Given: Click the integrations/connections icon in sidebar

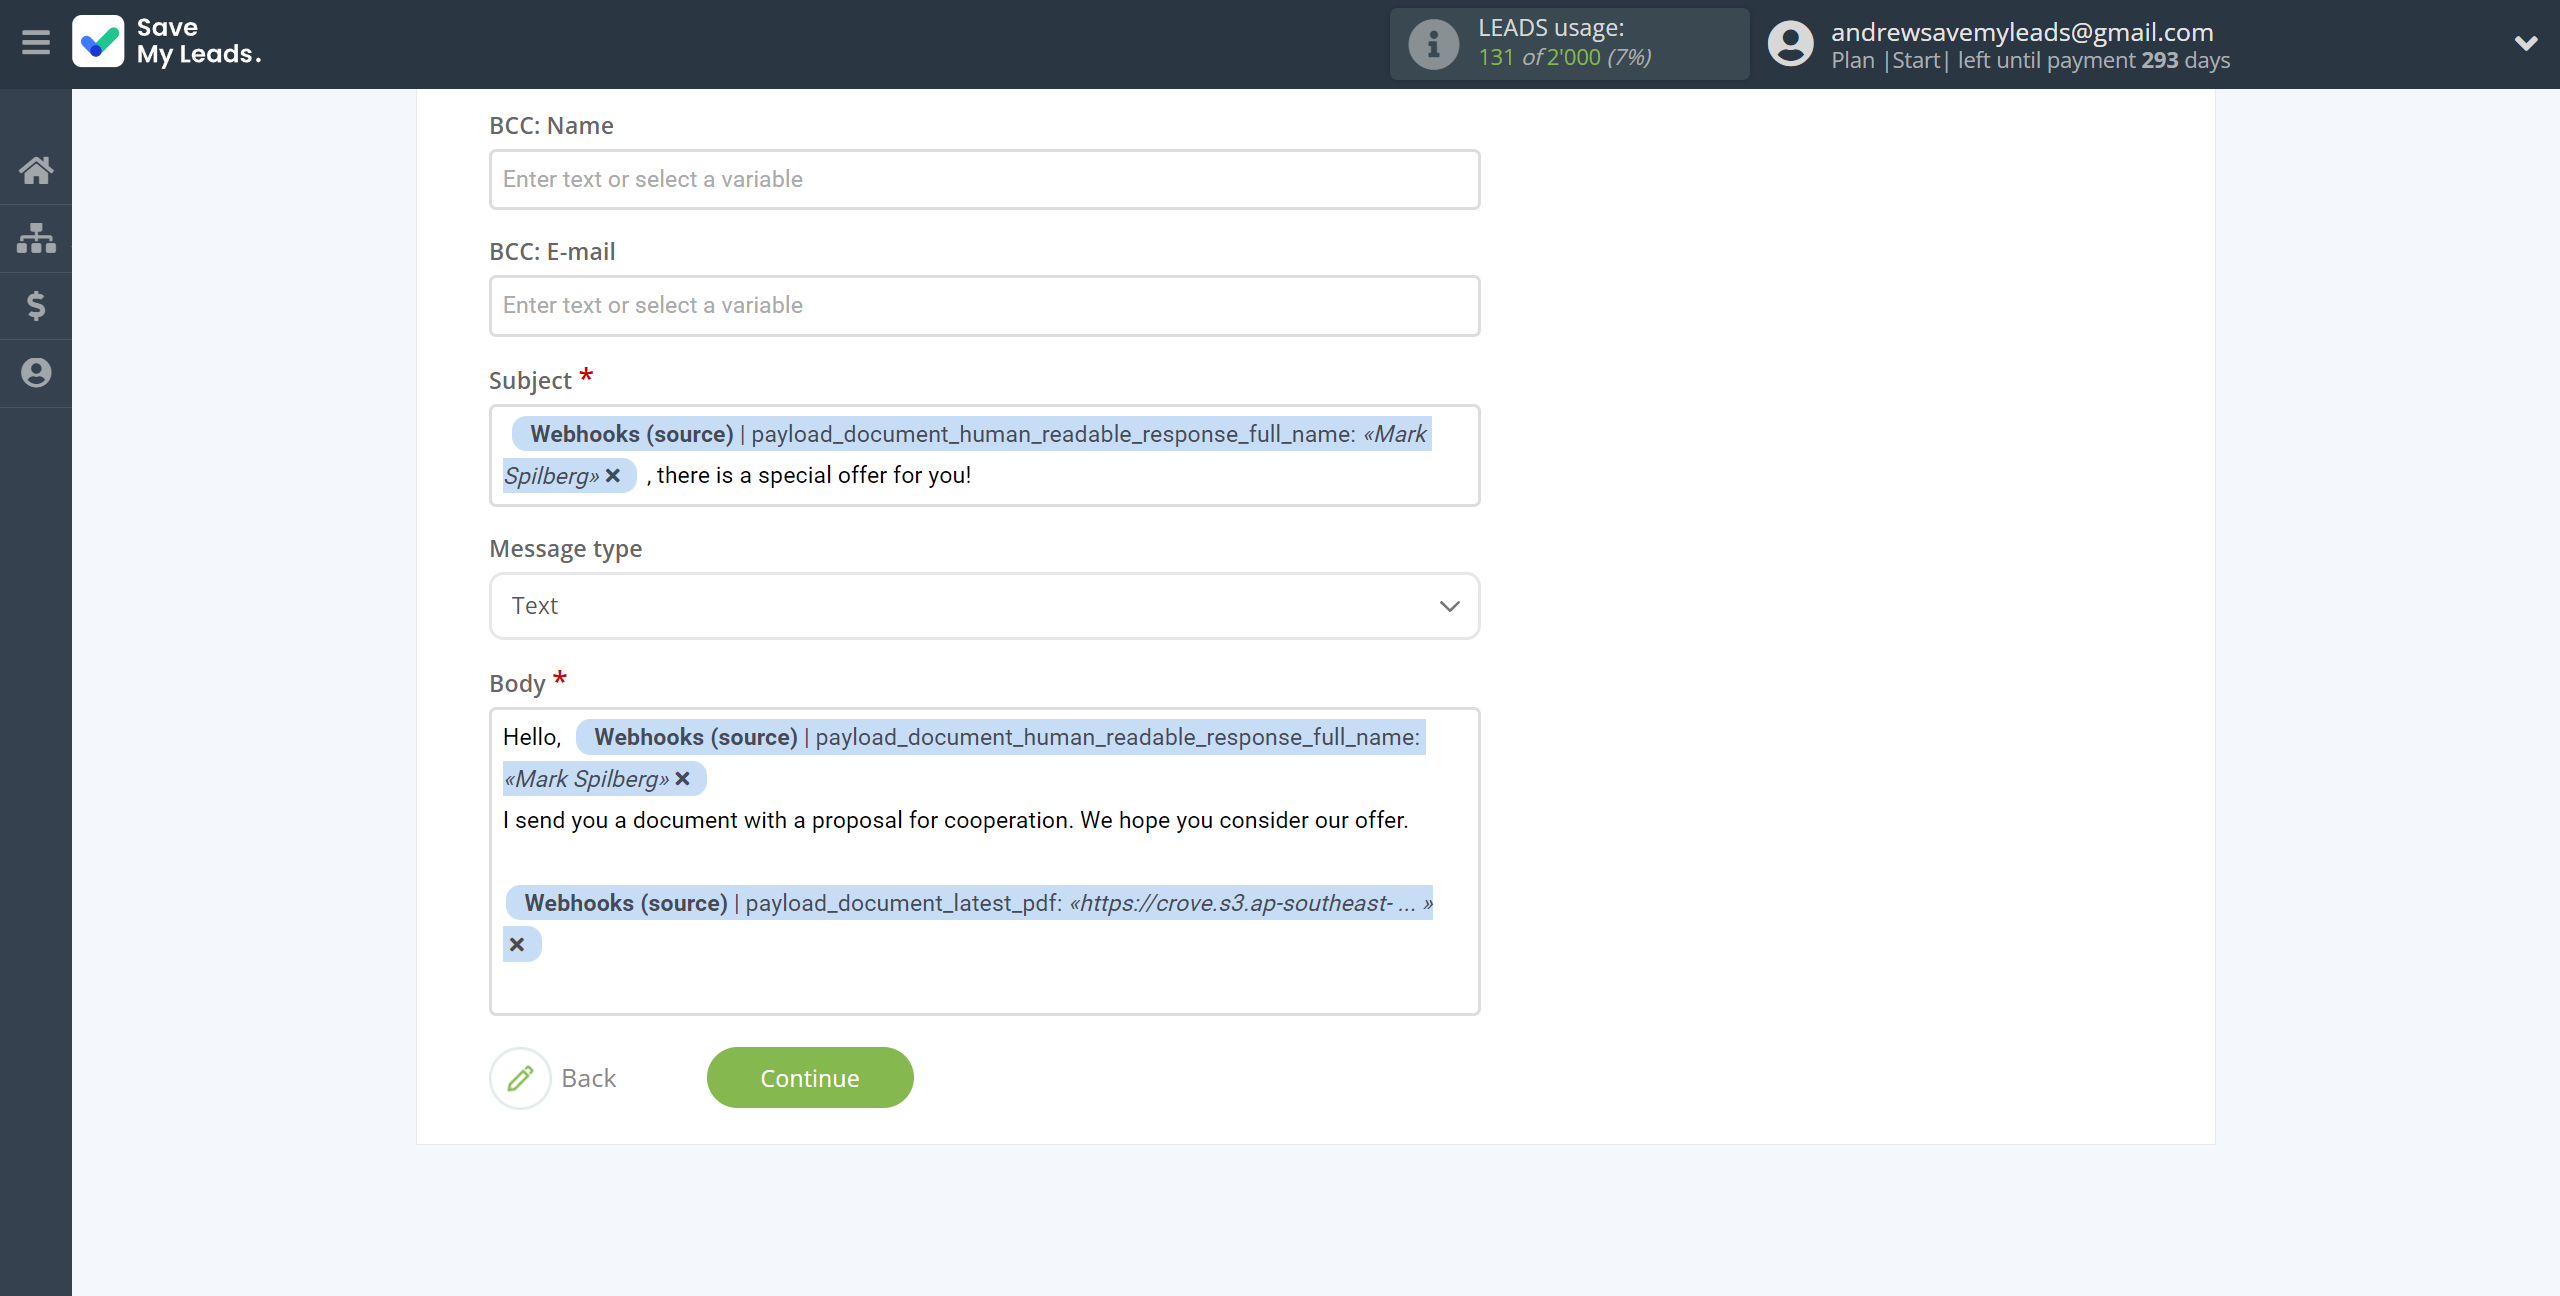Looking at the screenshot, I should click(36, 235).
